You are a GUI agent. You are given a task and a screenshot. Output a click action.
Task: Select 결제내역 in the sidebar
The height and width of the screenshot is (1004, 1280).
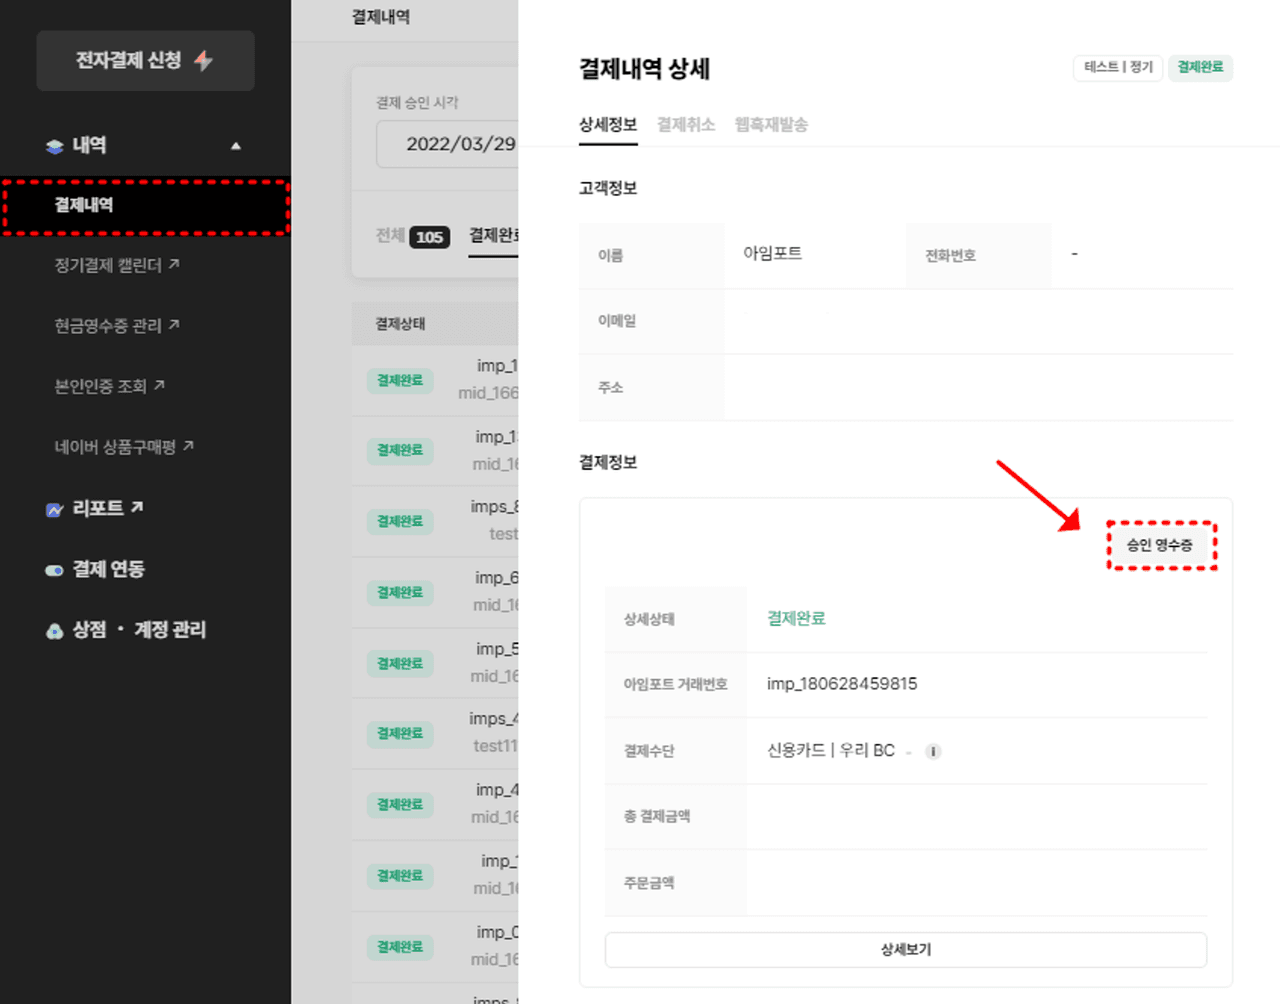point(84,205)
